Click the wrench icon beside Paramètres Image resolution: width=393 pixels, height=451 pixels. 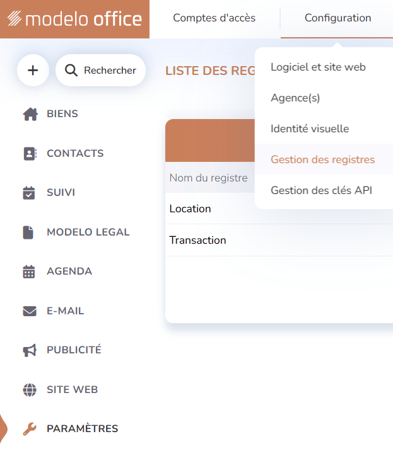tap(30, 429)
